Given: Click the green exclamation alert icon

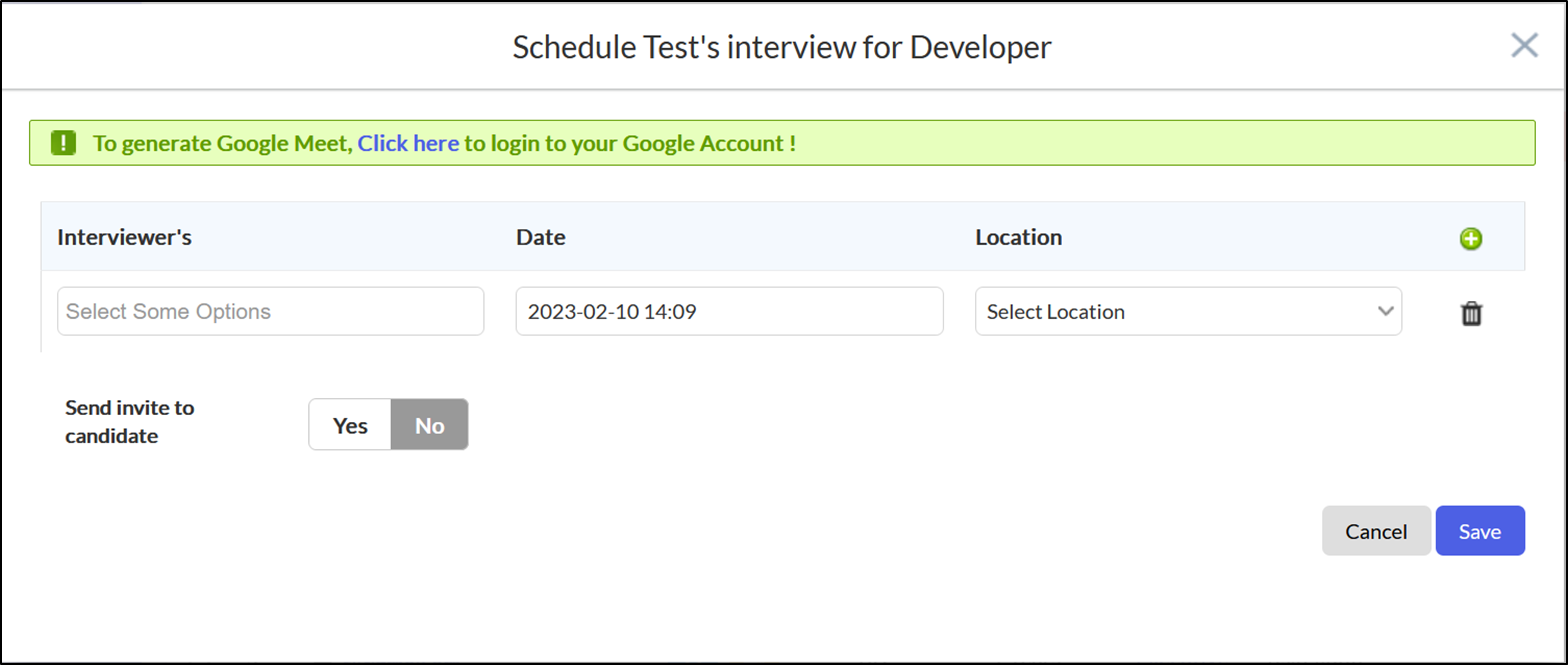Looking at the screenshot, I should coord(63,143).
